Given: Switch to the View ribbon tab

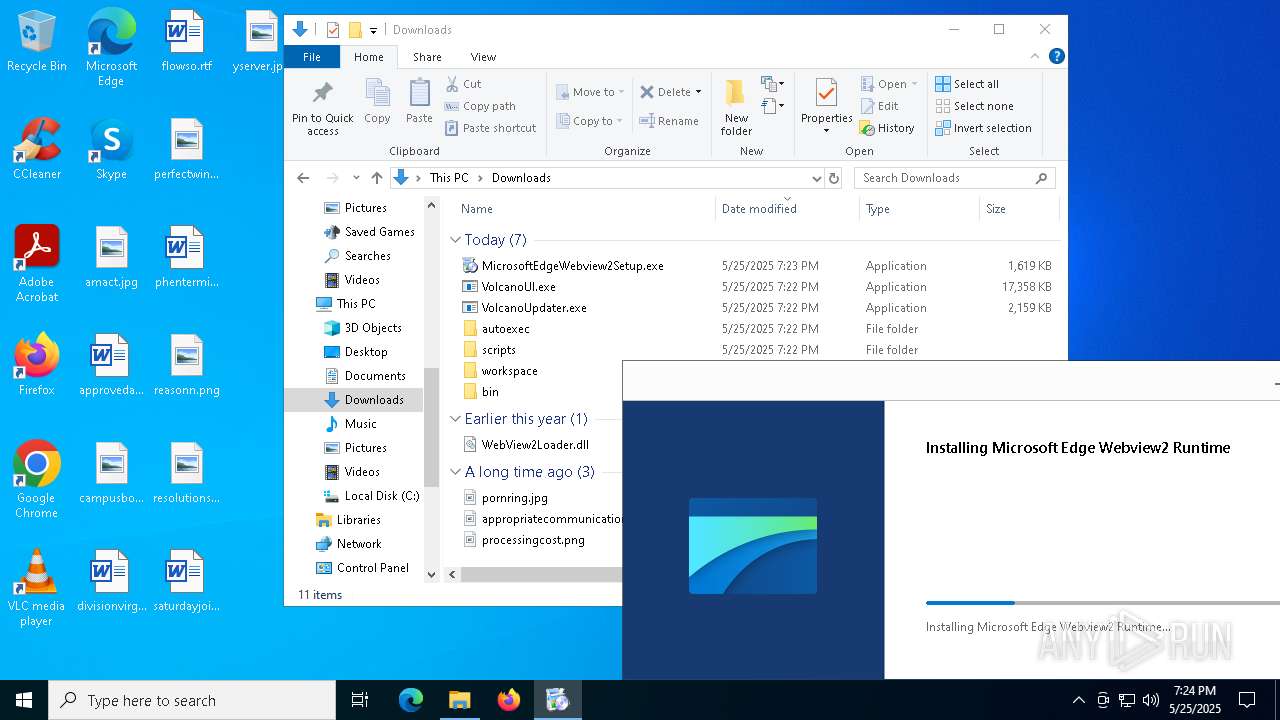Looking at the screenshot, I should click(483, 57).
